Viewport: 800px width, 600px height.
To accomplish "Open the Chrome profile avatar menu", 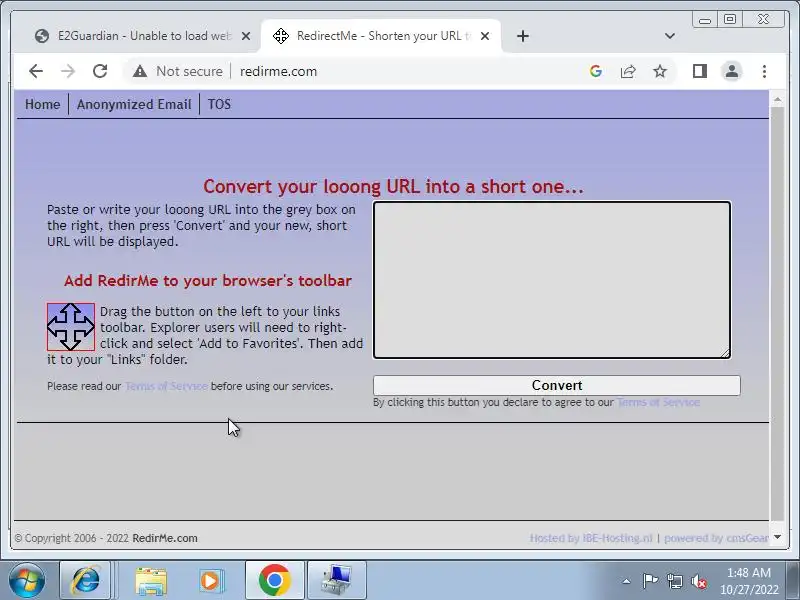I will 732,71.
